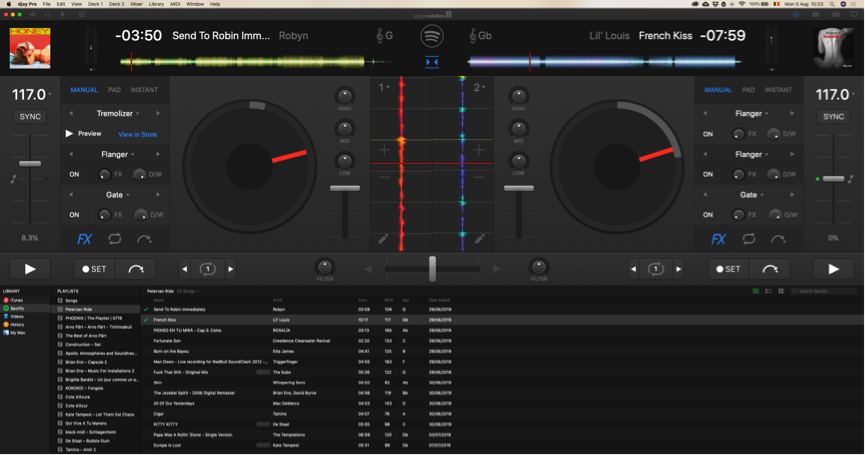Screen dimensions: 865x455
Task: Toggle deck 2 loop button with number 1
Action: pyautogui.click(x=656, y=269)
